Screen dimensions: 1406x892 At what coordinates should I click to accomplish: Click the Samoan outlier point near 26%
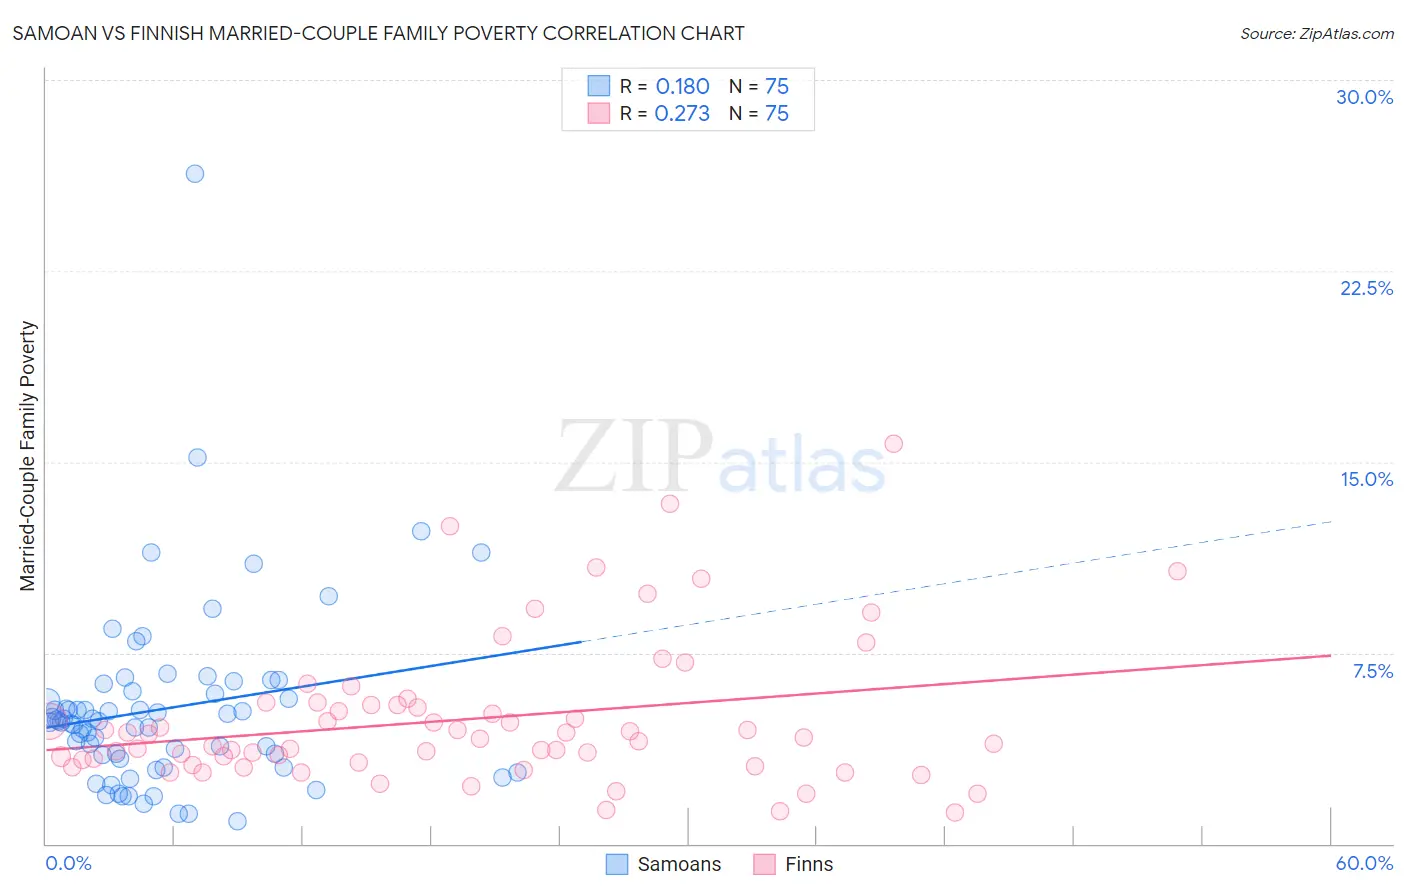tap(195, 173)
